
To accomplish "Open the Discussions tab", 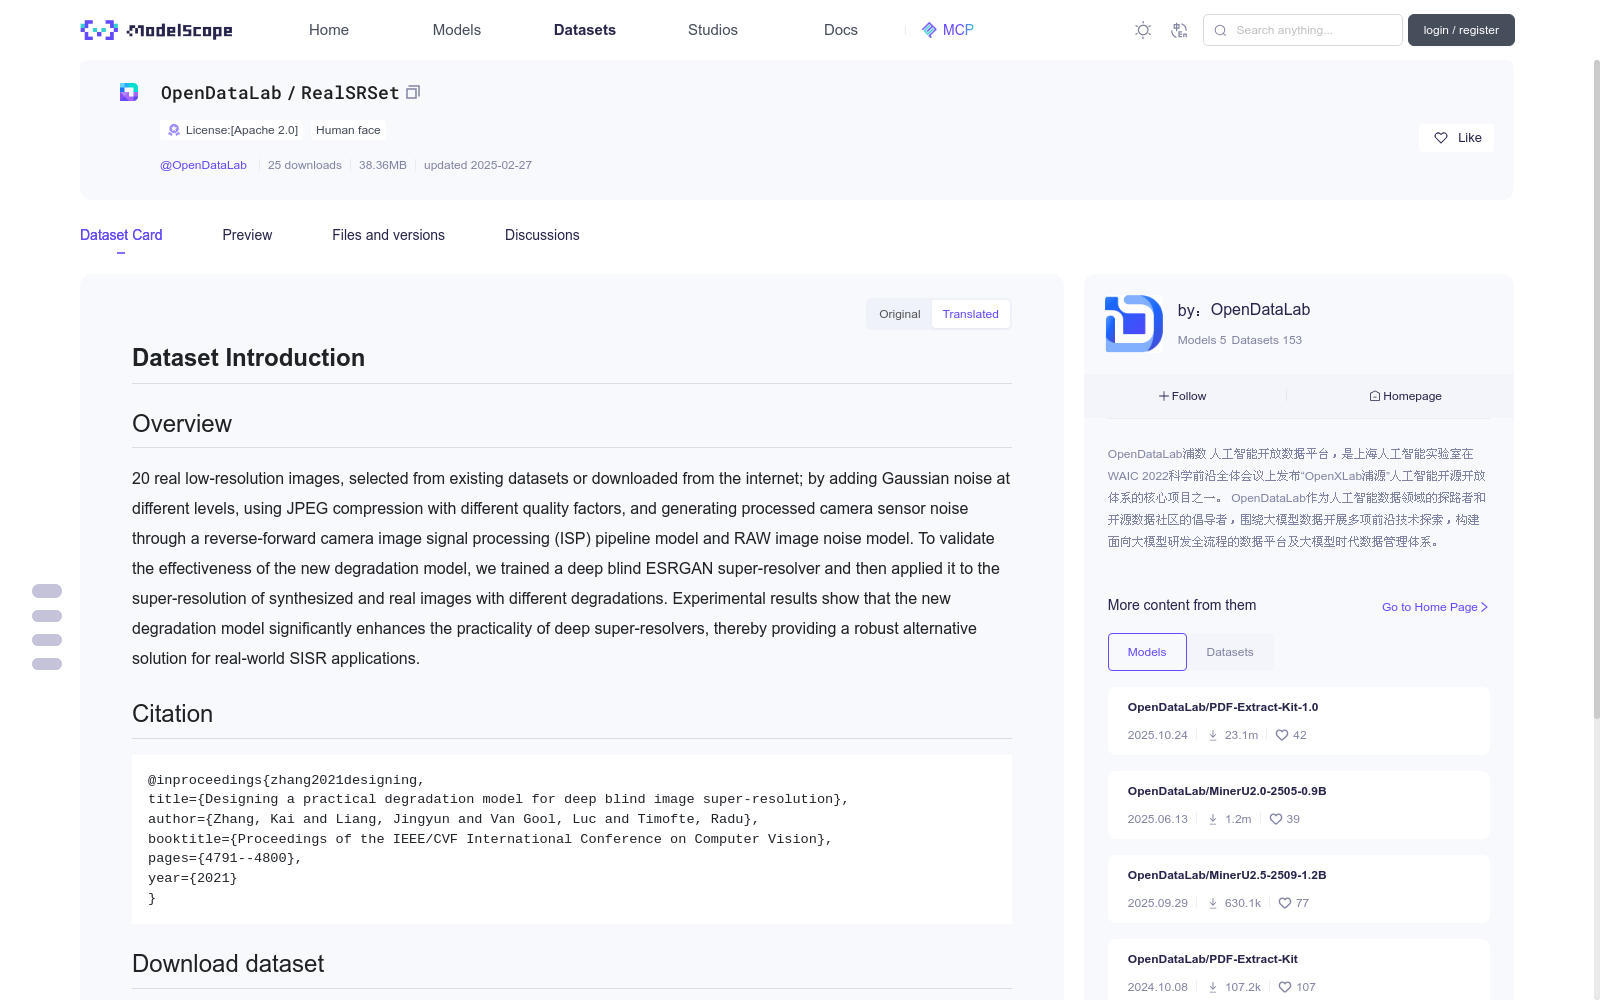I will coord(542,235).
